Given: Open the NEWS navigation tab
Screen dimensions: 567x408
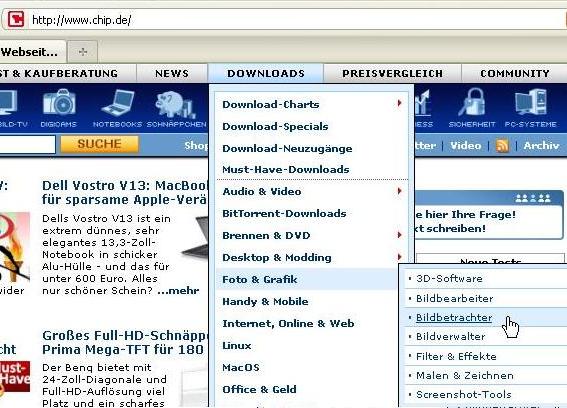Looking at the screenshot, I should (172, 73).
